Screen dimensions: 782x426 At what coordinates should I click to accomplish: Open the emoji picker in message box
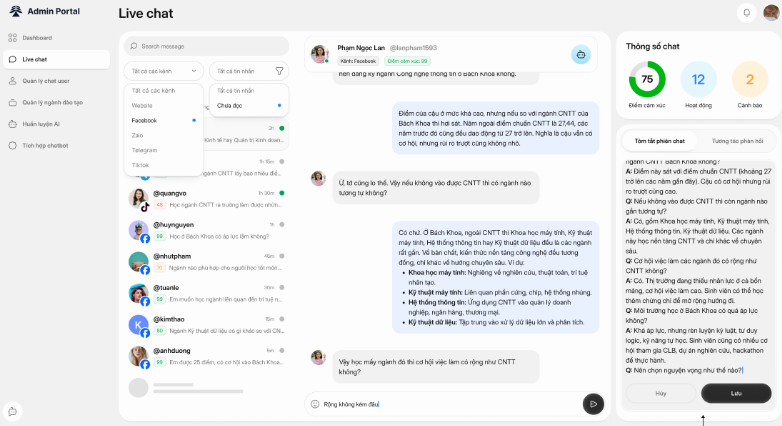[315, 404]
